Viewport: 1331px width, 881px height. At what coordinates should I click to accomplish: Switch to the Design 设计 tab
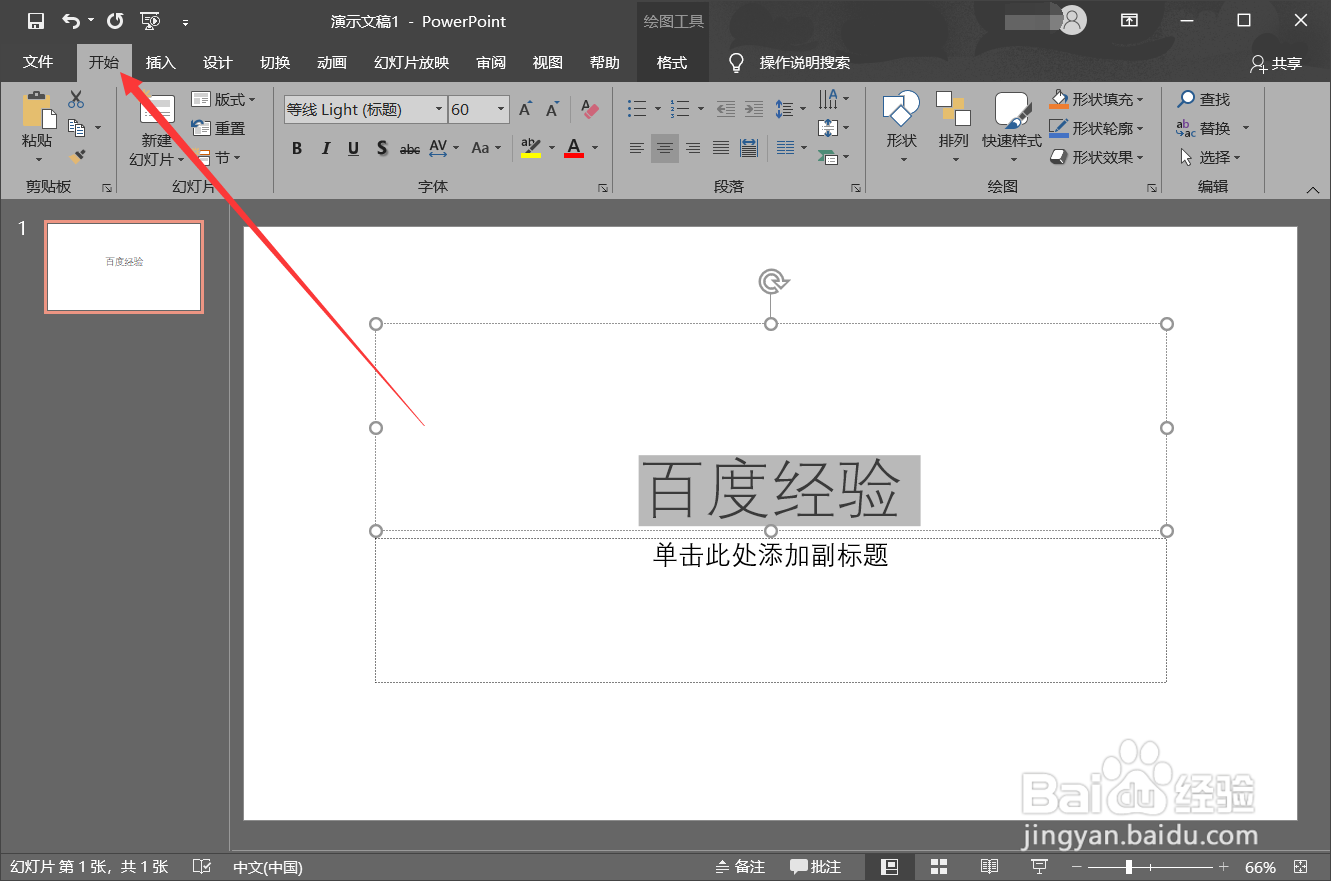(217, 62)
